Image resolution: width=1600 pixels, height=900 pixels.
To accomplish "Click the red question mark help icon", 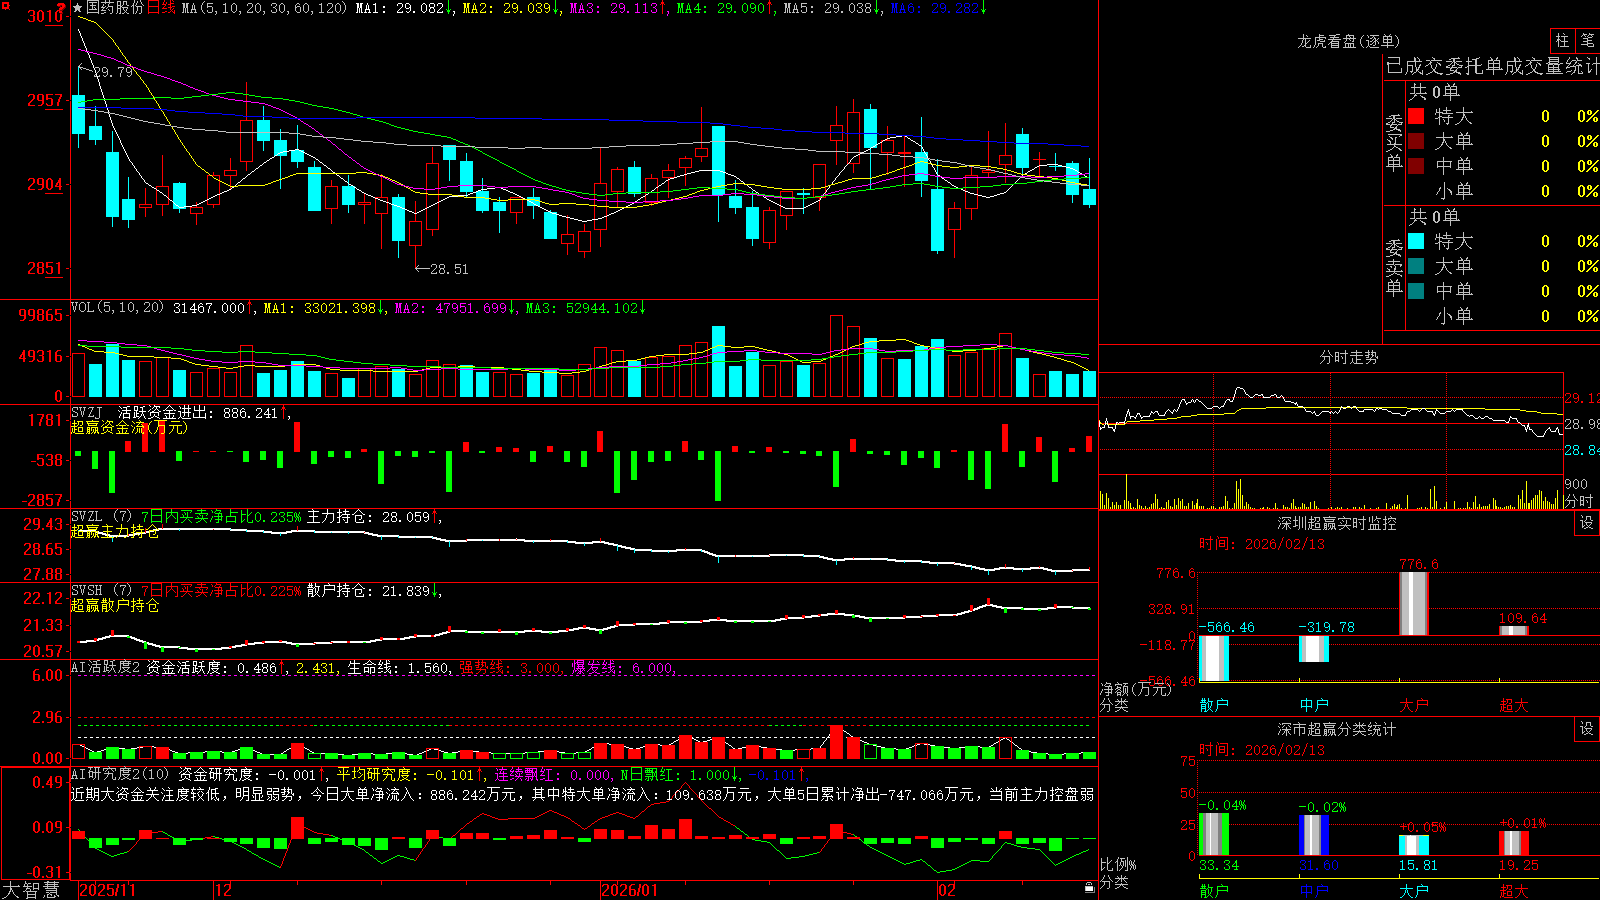I will tap(63, 9).
